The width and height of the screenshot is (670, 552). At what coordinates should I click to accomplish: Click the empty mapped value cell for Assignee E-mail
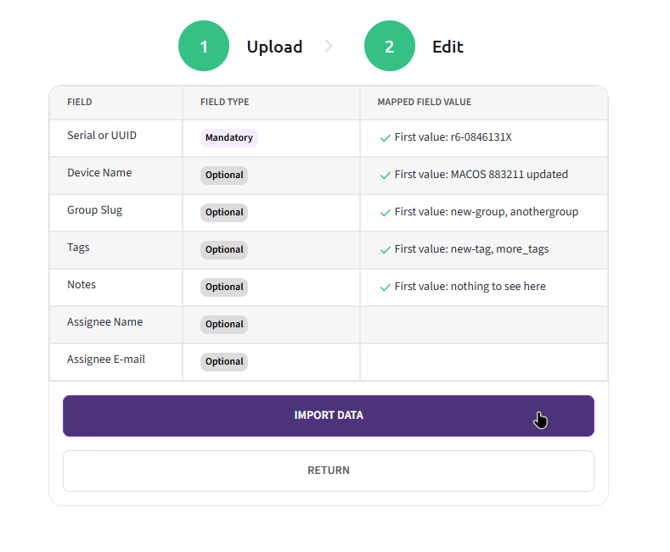click(x=483, y=362)
